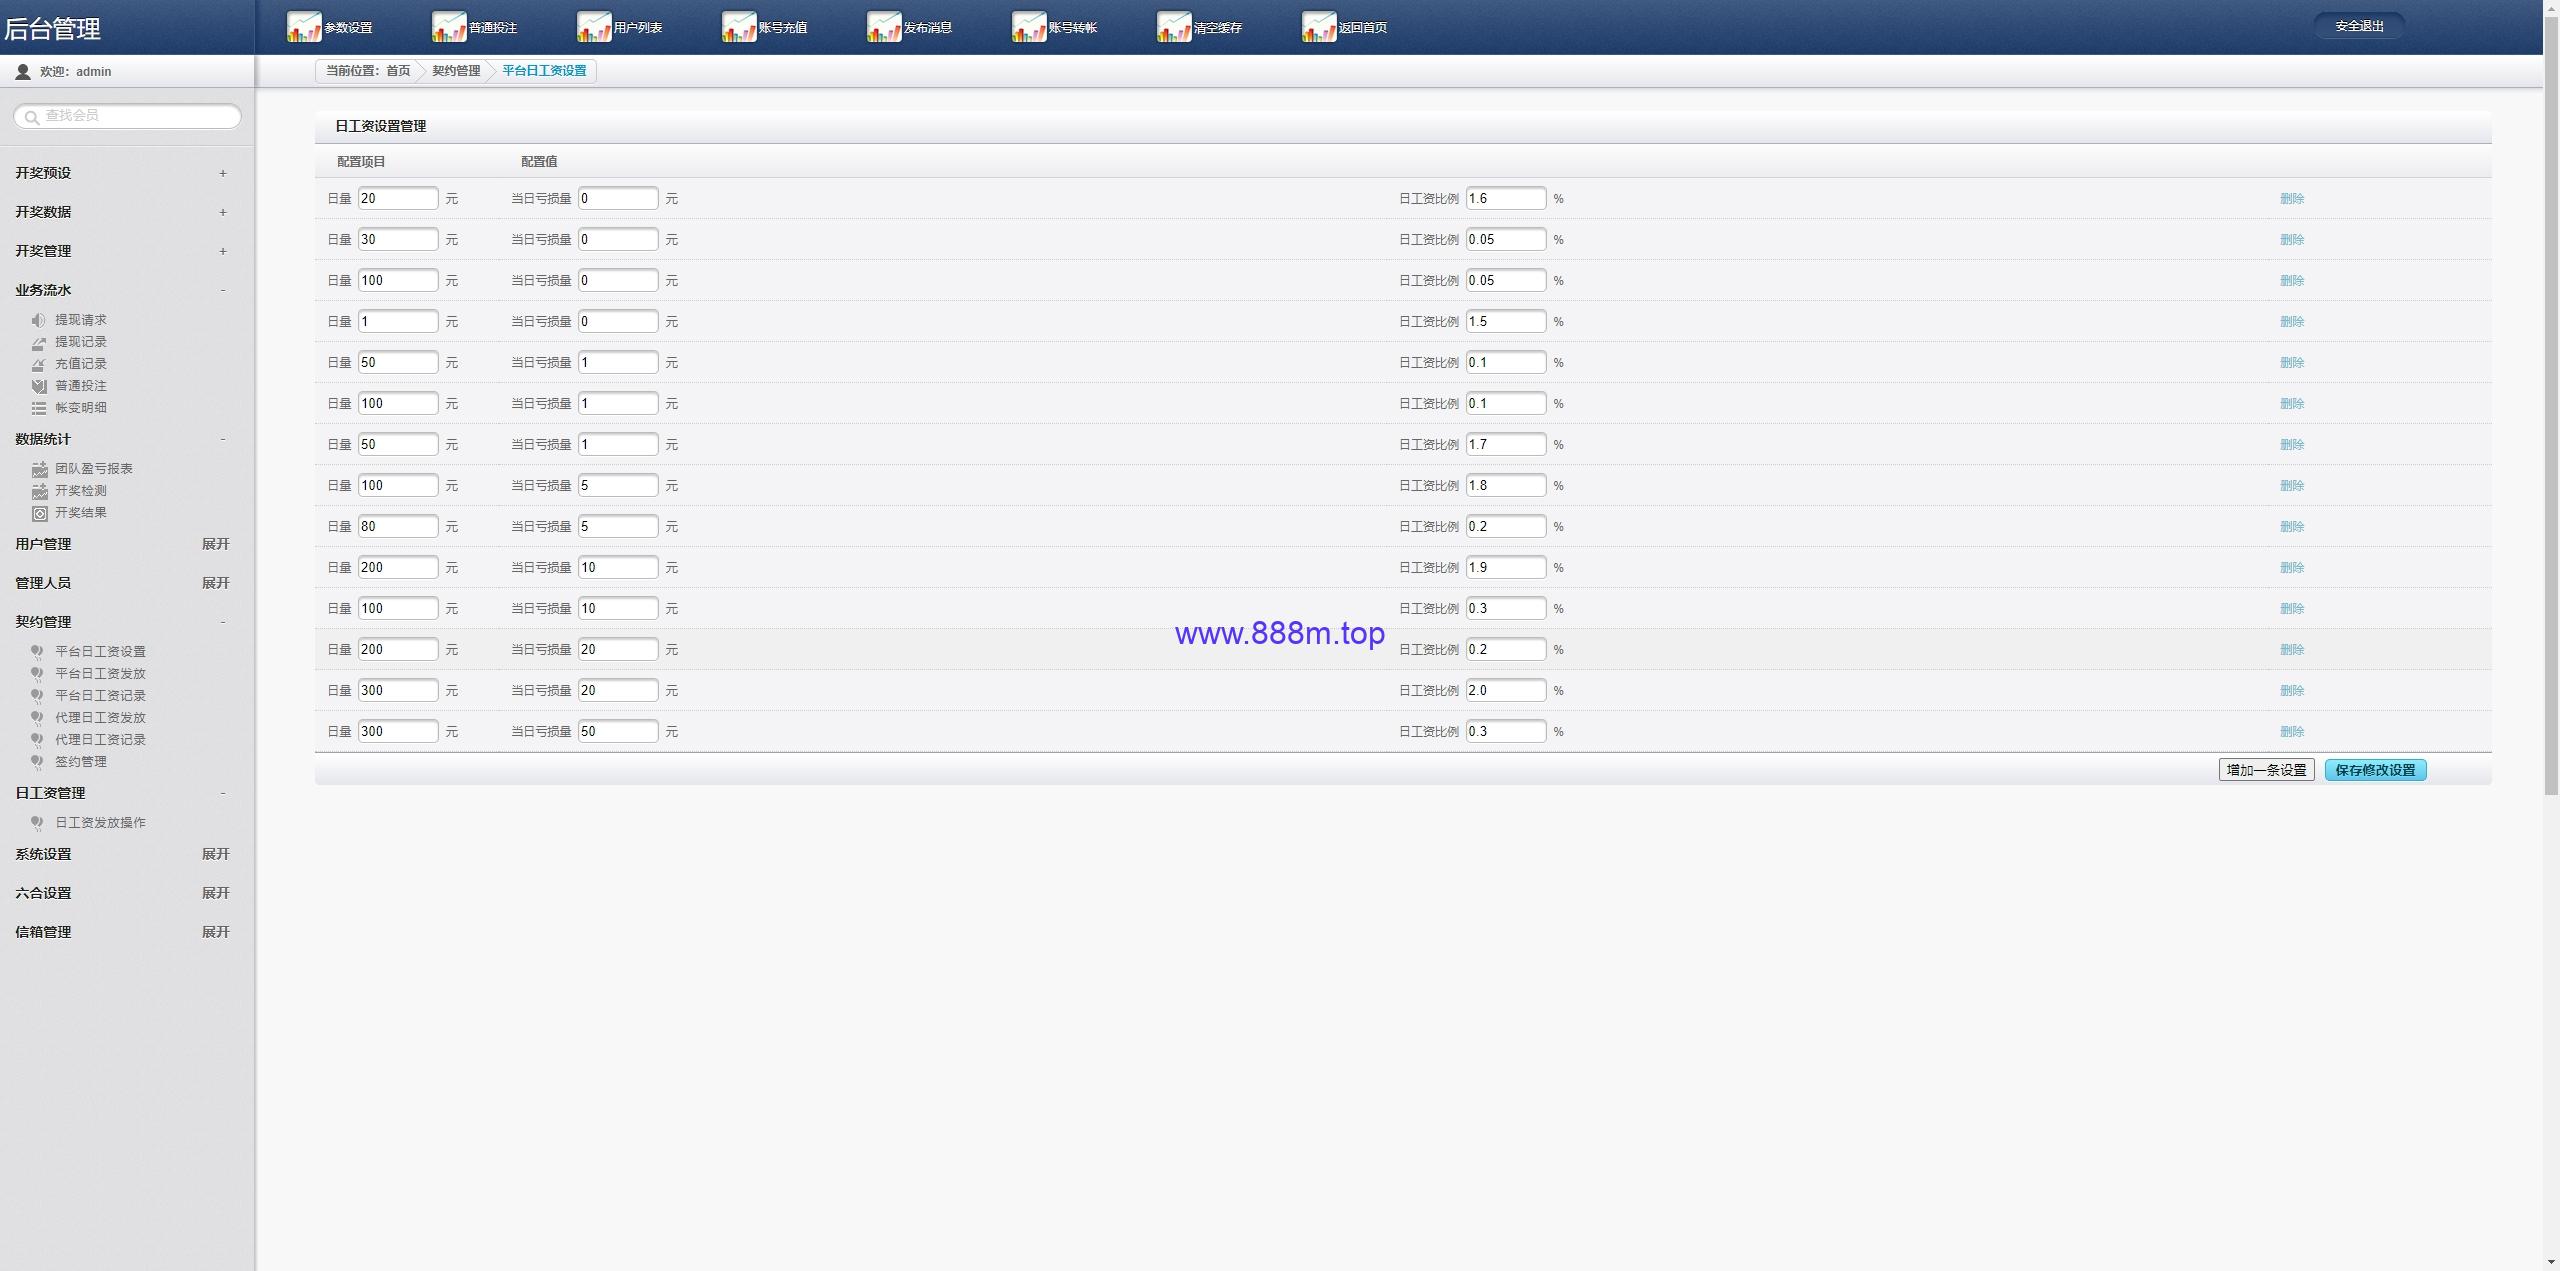Collapse the 数据统计 section
The image size is (2560, 1271).
222,439
